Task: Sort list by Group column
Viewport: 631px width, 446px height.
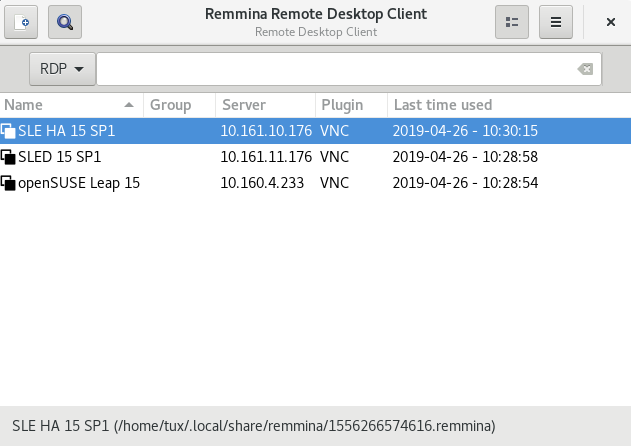Action: point(178,105)
